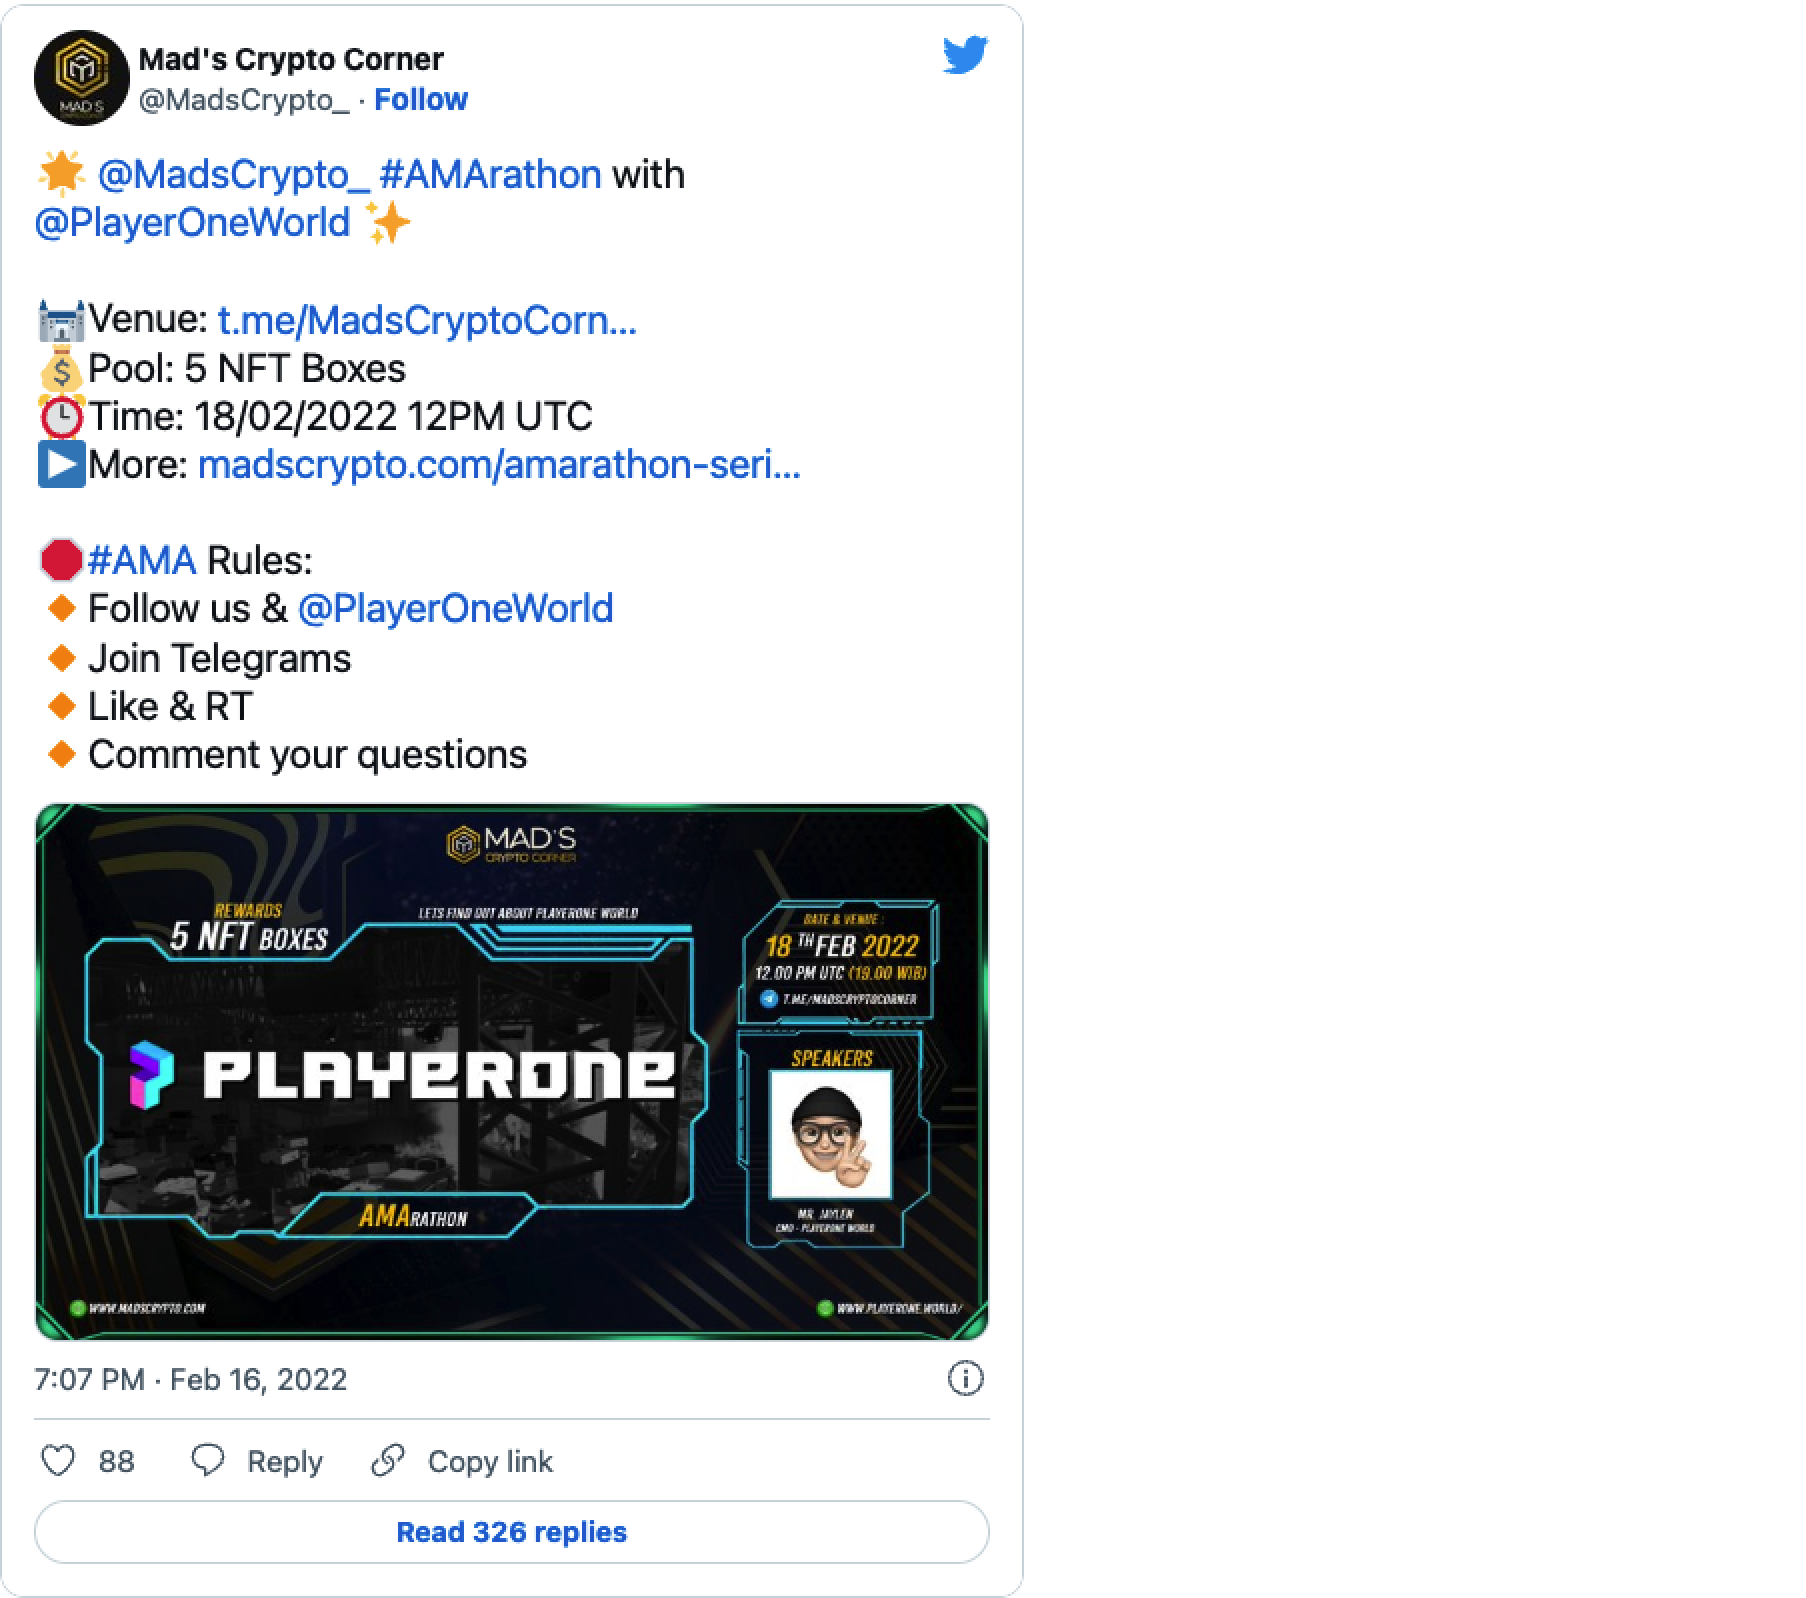Open the PlayerOne AMA banner image
The image size is (1806, 1598).
tap(512, 1072)
